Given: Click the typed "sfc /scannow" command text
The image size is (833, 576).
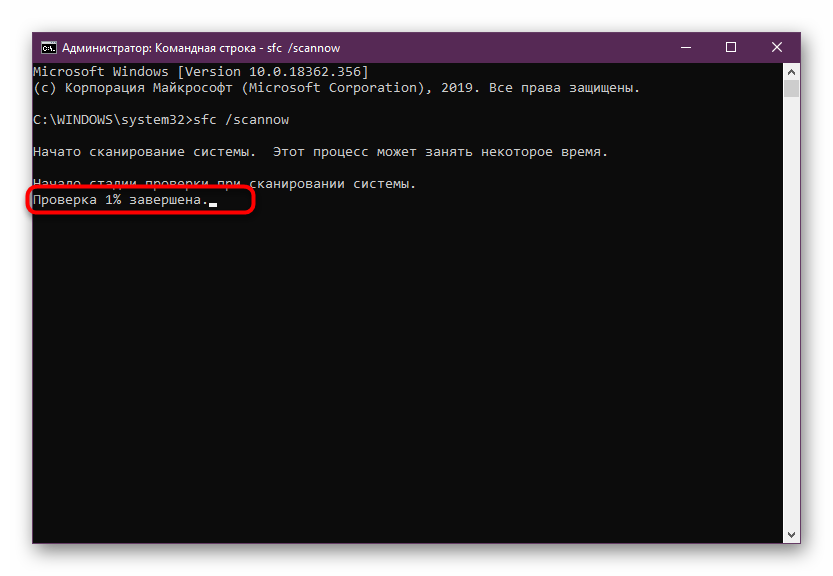Looking at the screenshot, I should pyautogui.click(x=246, y=120).
